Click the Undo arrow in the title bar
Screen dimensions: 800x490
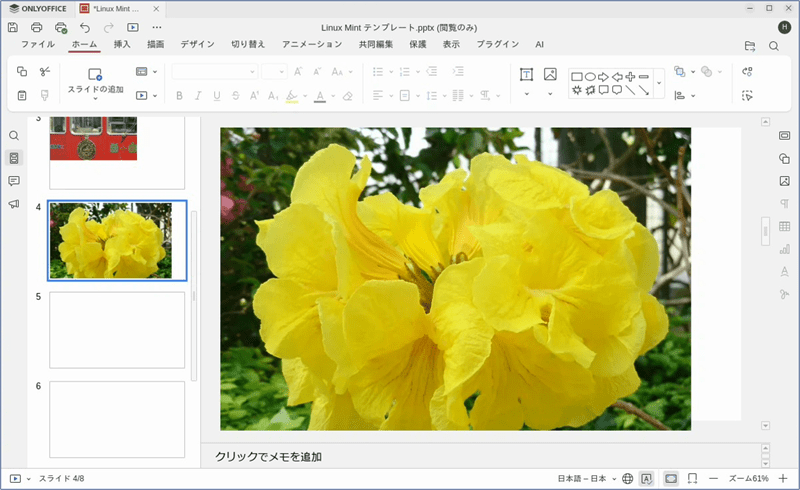pyautogui.click(x=84, y=27)
